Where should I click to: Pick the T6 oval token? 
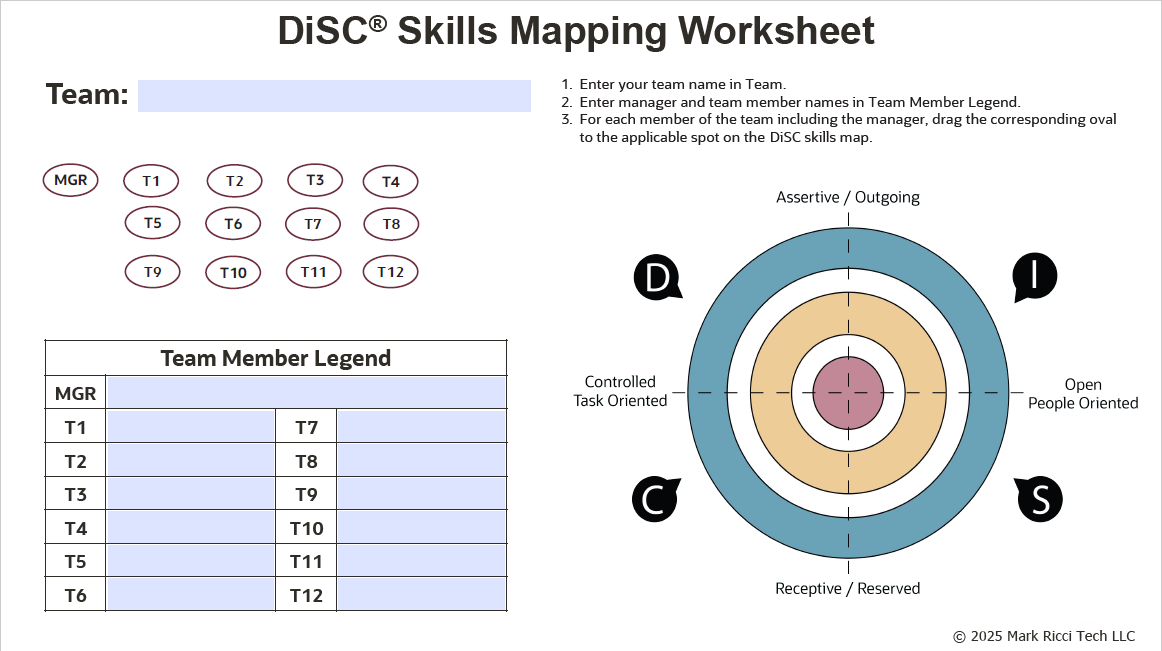click(233, 224)
